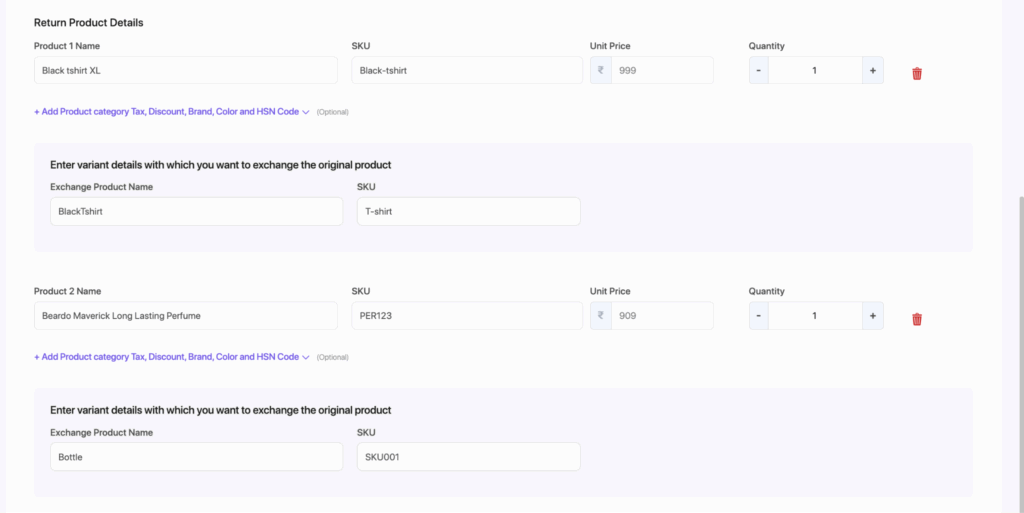This screenshot has height=513, width=1024.
Task: Edit the T-shirt exchange SKU field
Action: pyautogui.click(x=468, y=211)
